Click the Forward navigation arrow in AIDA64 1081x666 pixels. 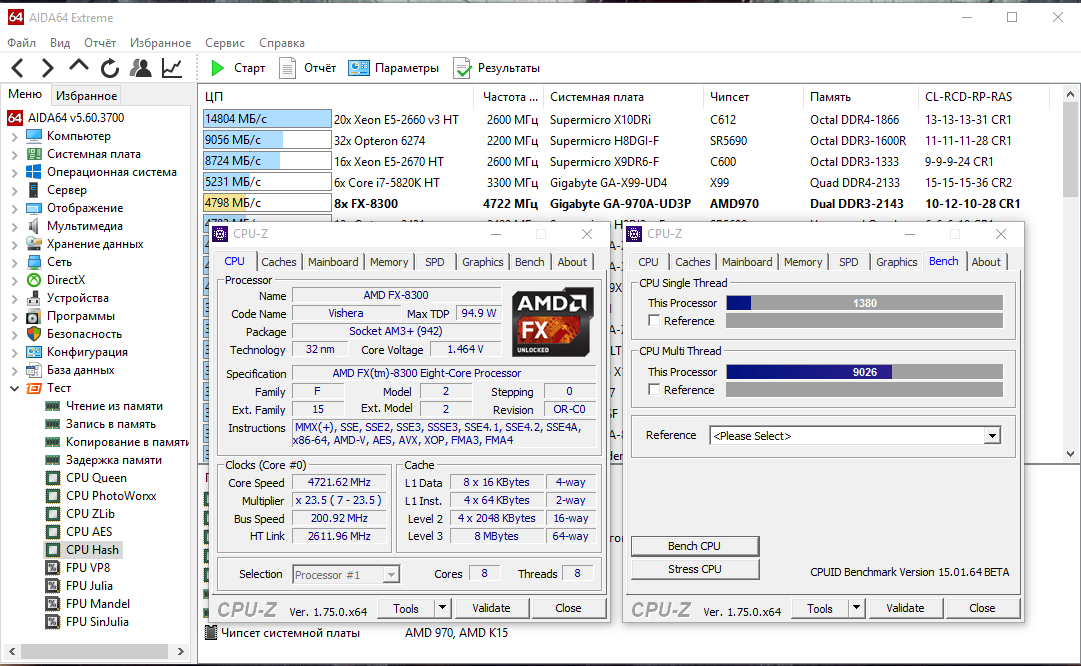48,68
